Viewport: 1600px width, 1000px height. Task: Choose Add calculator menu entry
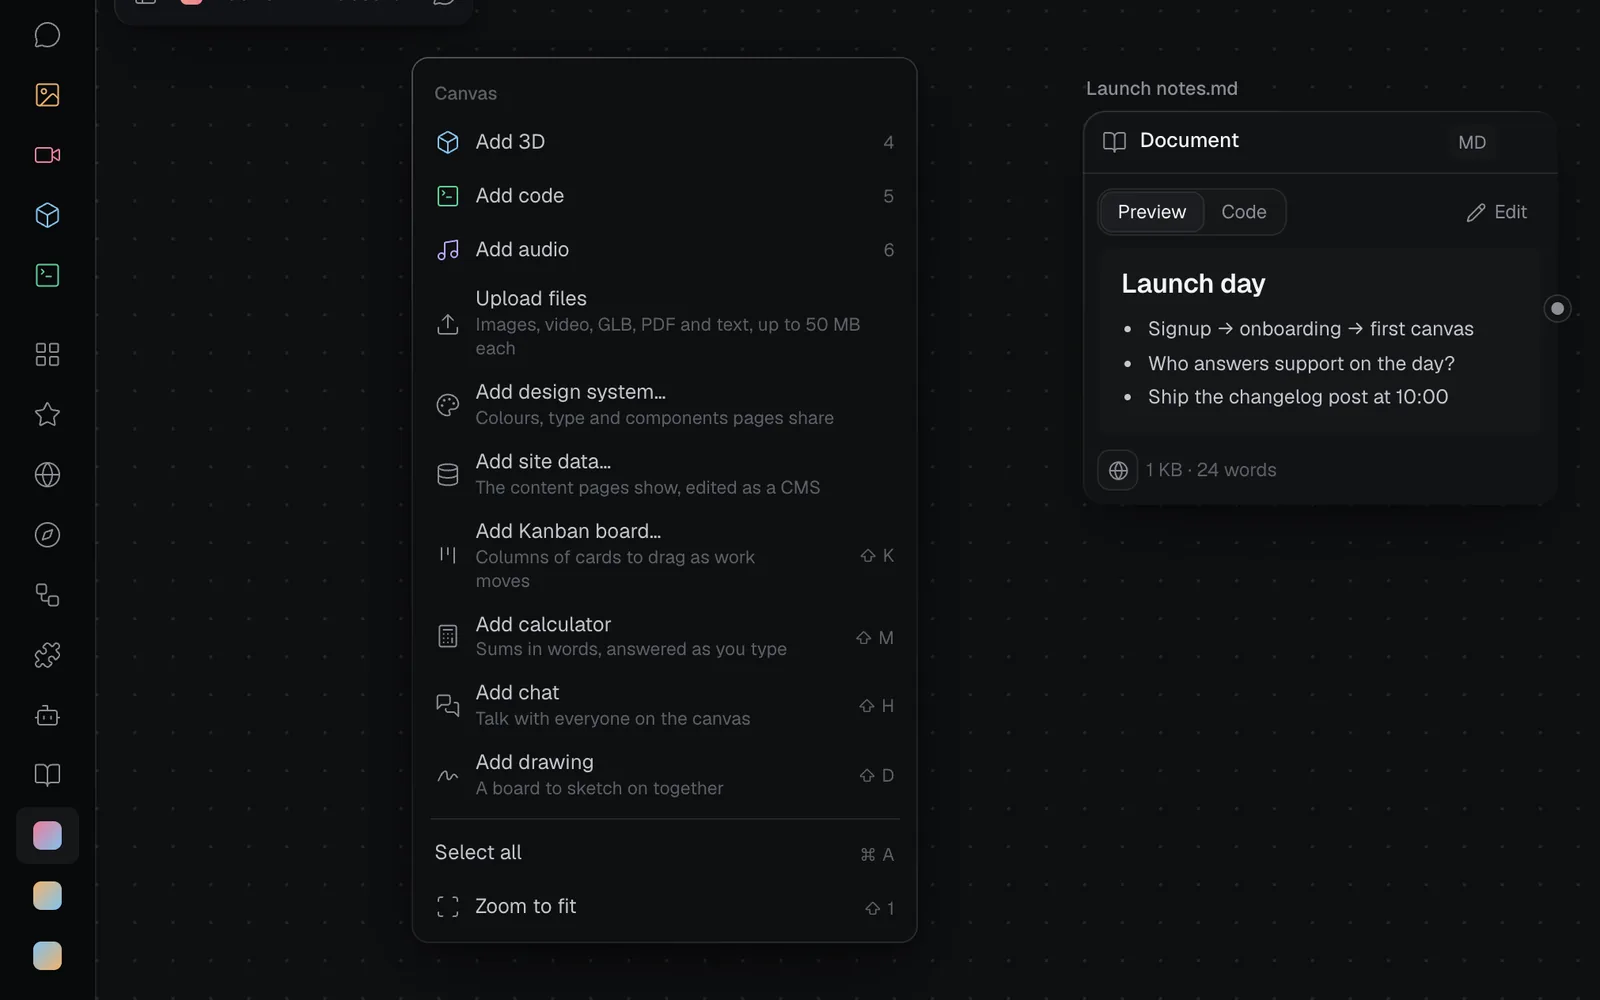[x=664, y=637]
